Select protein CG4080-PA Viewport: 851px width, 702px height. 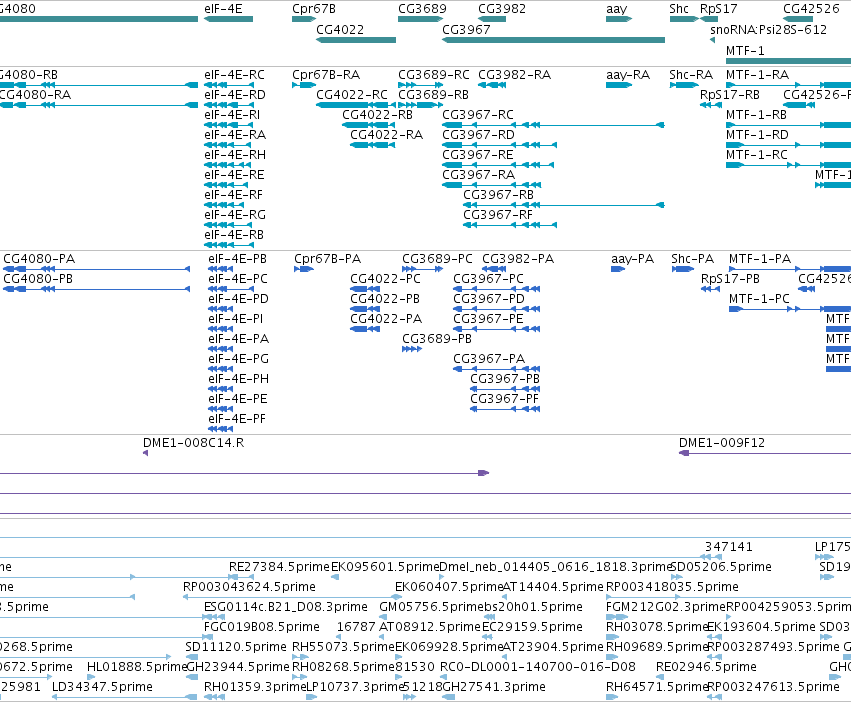tap(97, 269)
